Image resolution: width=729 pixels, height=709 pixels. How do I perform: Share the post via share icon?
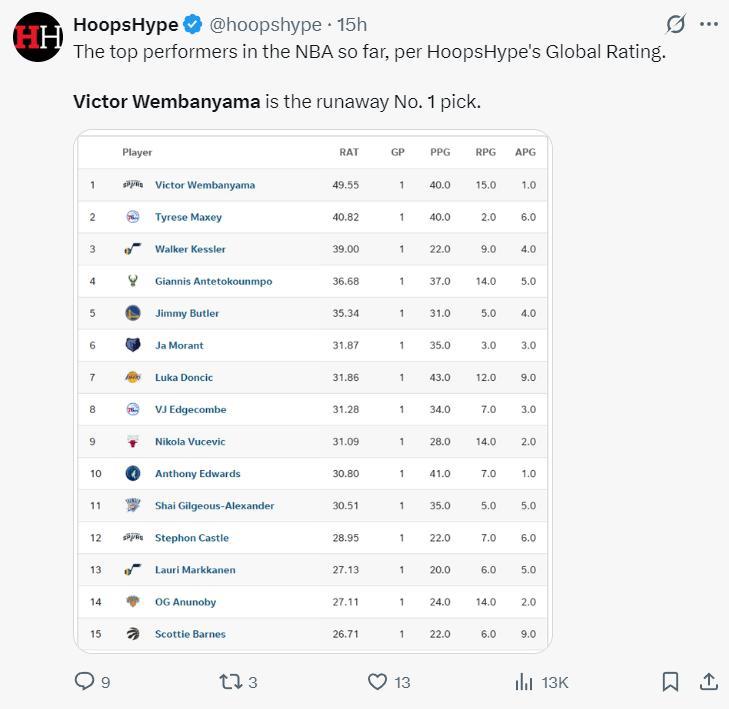point(708,681)
